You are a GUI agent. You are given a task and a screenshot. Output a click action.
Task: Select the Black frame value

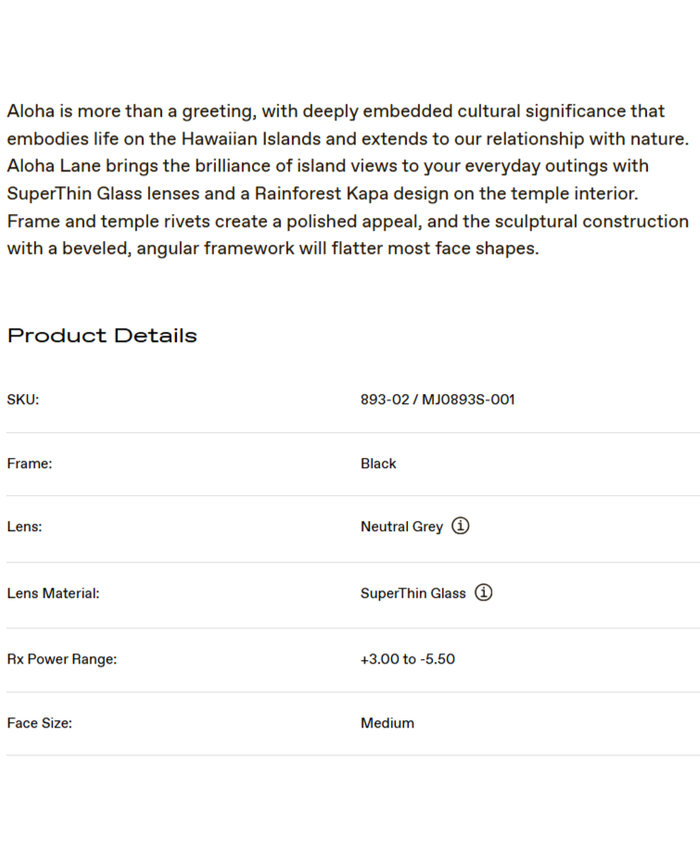[378, 464]
